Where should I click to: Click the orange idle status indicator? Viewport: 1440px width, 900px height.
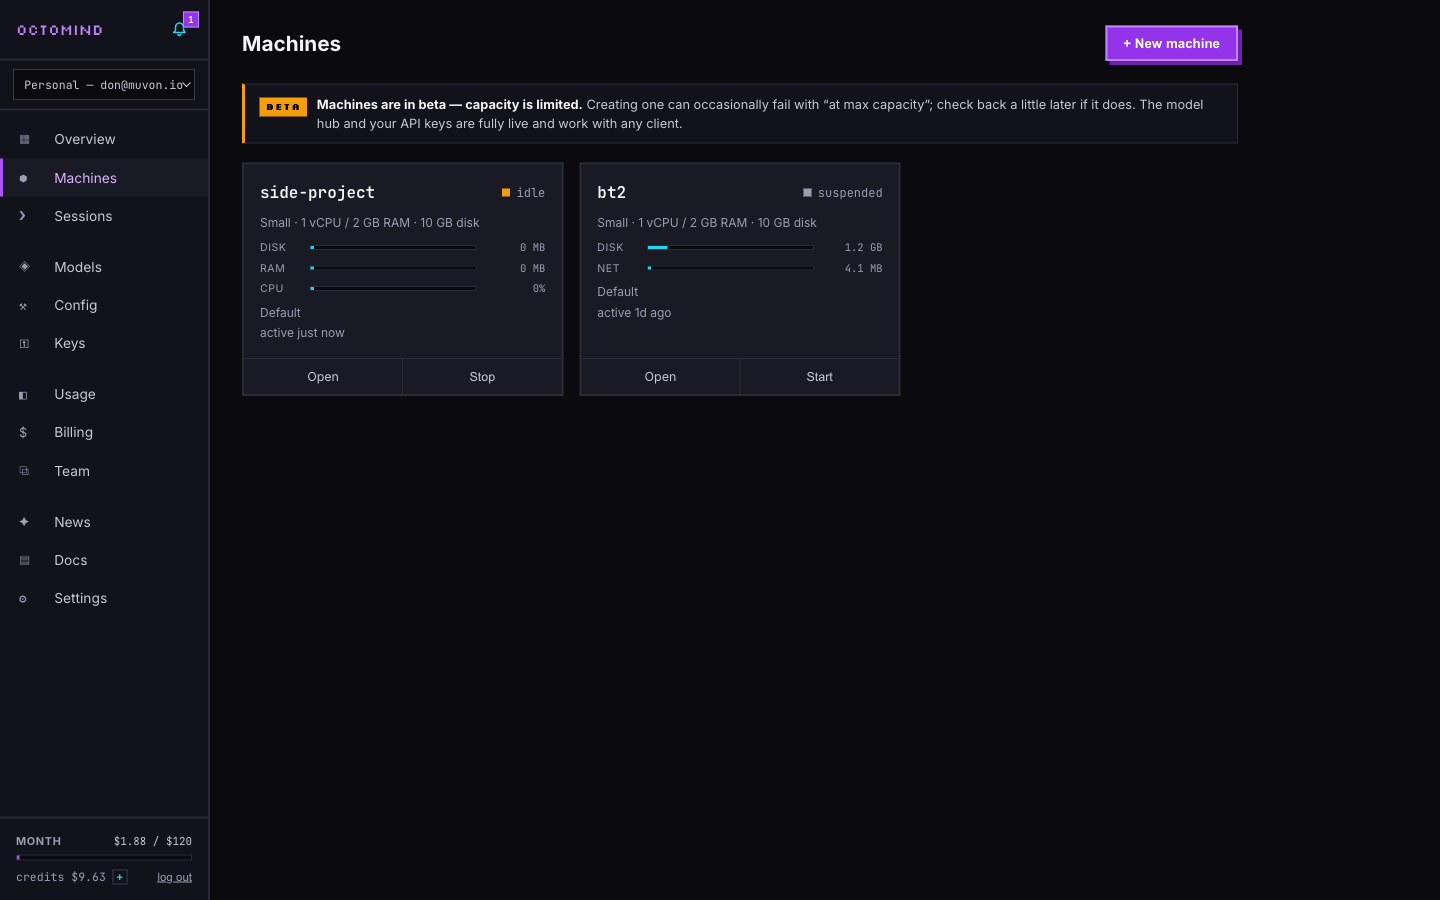(506, 193)
